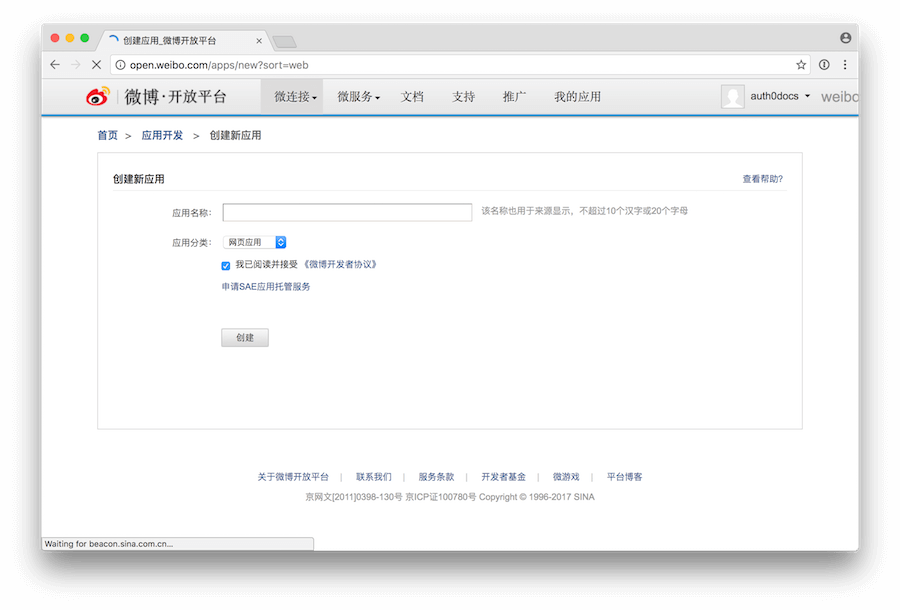Click the red close window button
900x610 pixels.
point(55,38)
